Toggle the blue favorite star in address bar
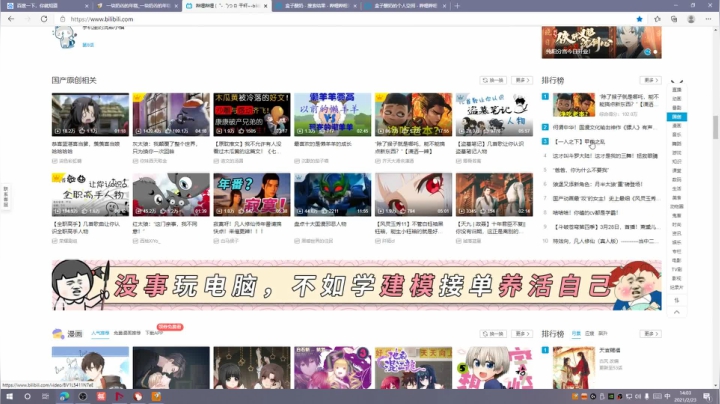This screenshot has width=720, height=404. click(x=639, y=19)
